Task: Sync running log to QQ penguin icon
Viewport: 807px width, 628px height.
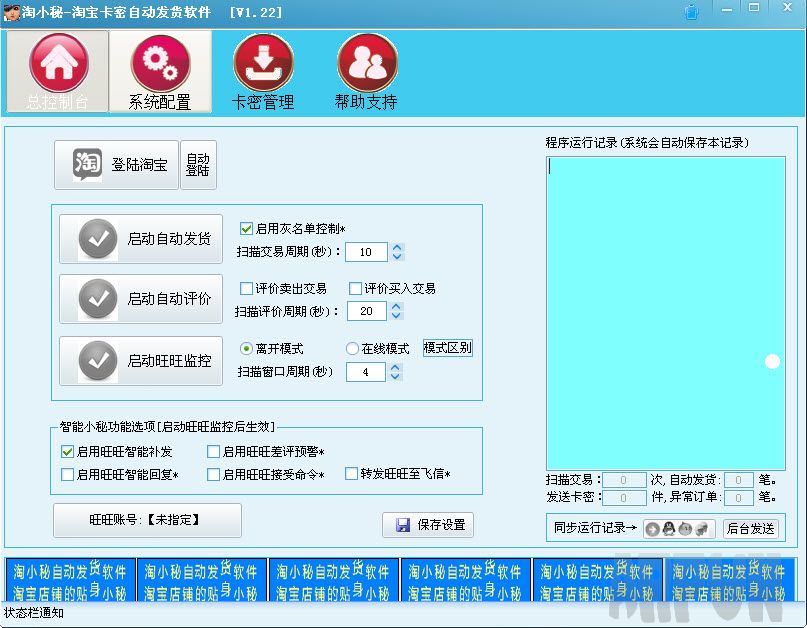Action: 667,529
